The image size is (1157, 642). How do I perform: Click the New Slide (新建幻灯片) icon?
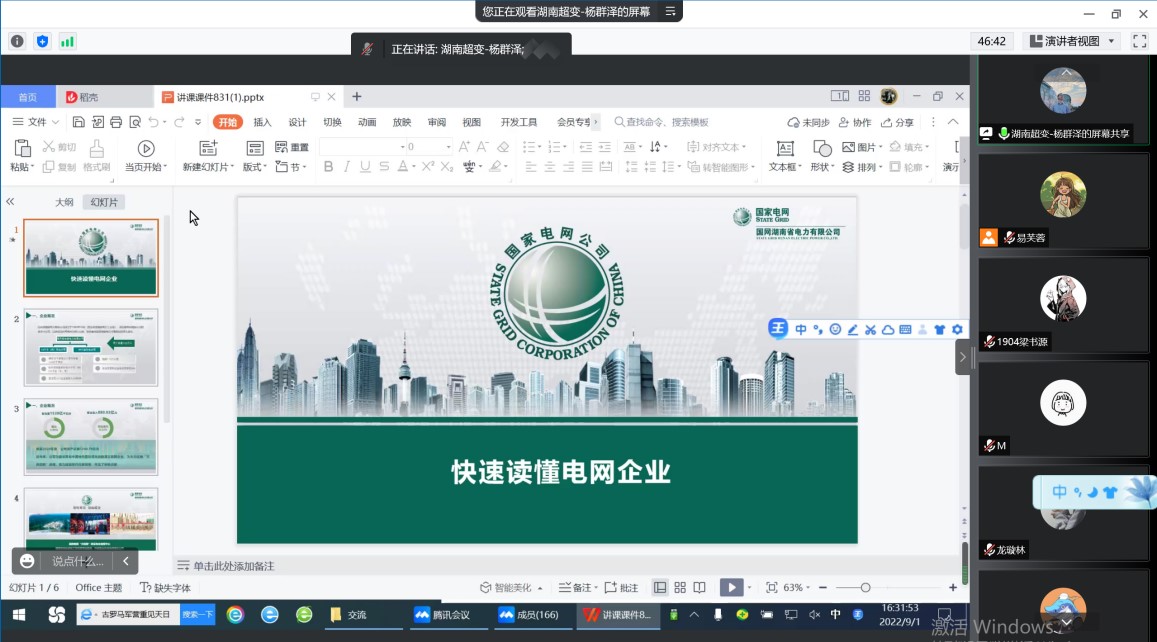pos(208,148)
